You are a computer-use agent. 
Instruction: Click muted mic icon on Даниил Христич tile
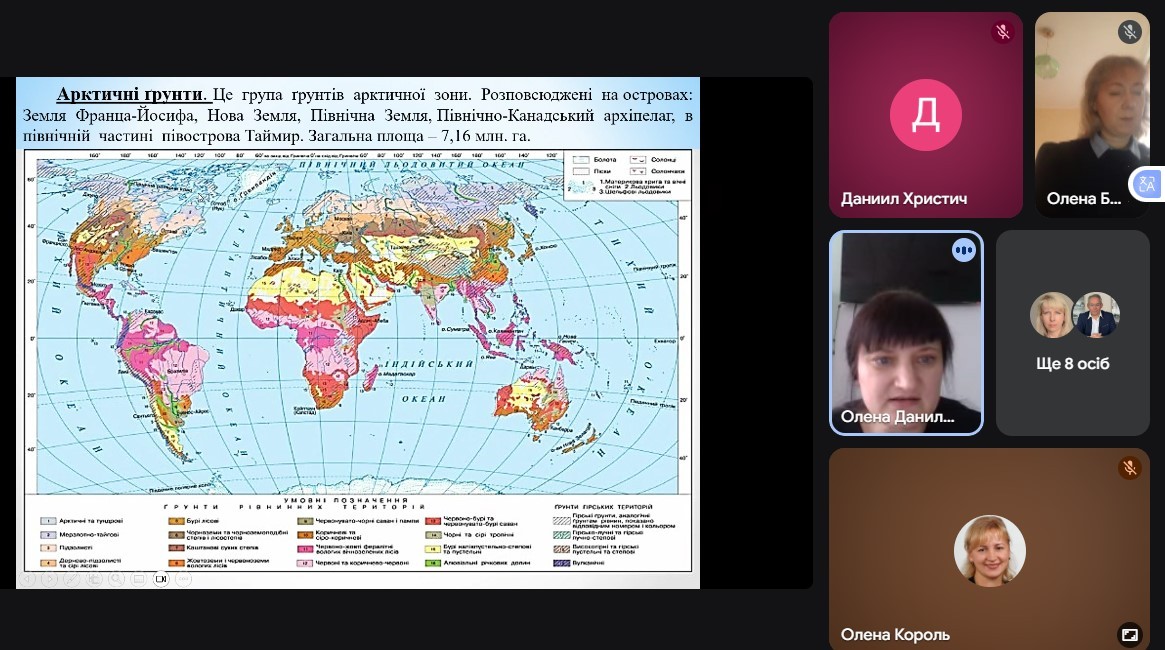[x=1002, y=32]
